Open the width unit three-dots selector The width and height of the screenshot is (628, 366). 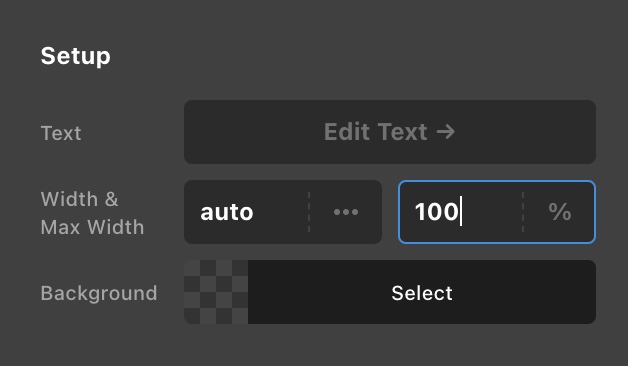coord(346,212)
